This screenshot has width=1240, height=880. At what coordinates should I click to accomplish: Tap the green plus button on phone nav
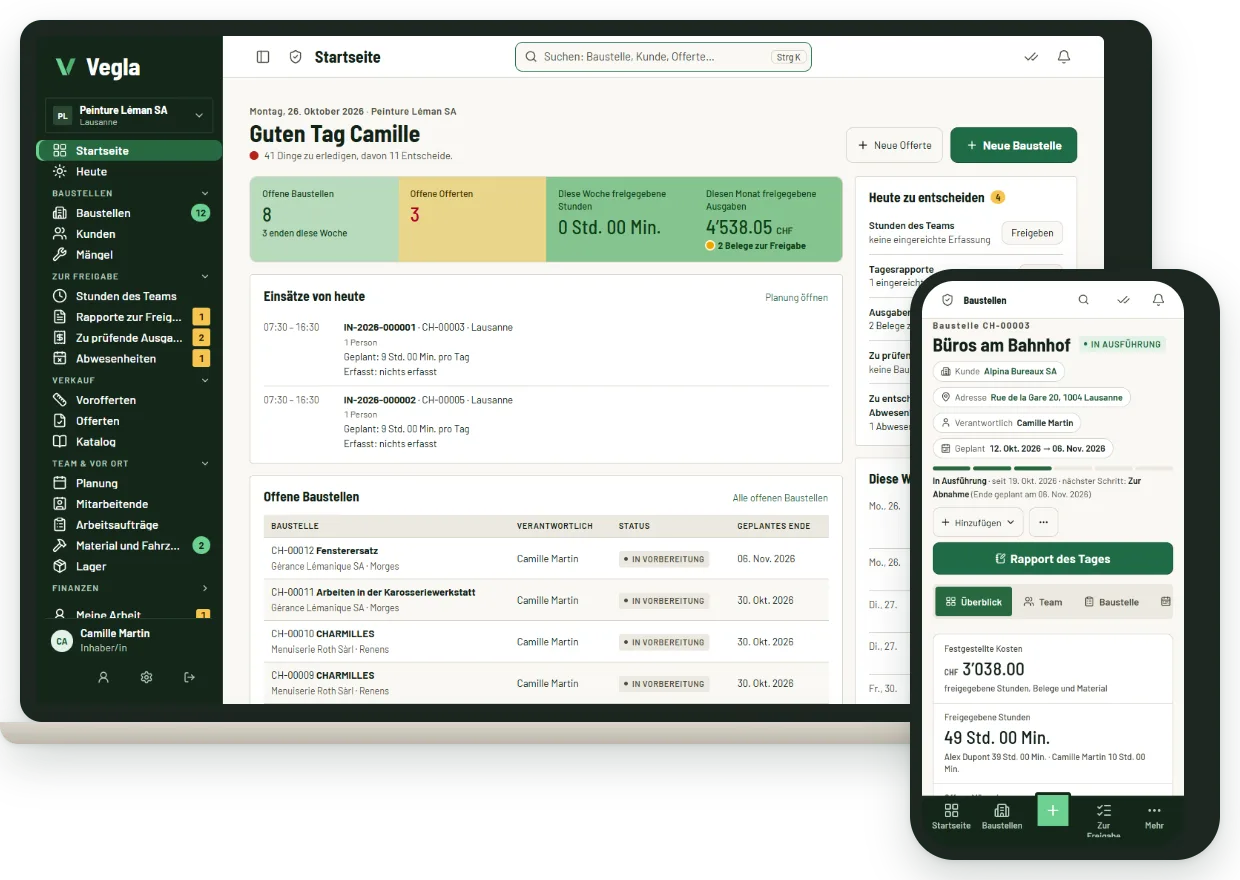1053,810
